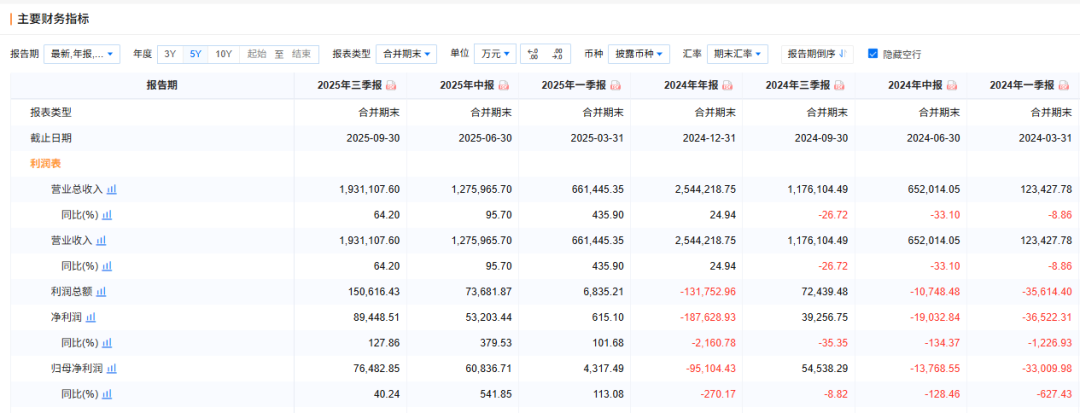1080x413 pixels.
Task: Open PDF icon for 2025年三季报
Action: pos(391,85)
